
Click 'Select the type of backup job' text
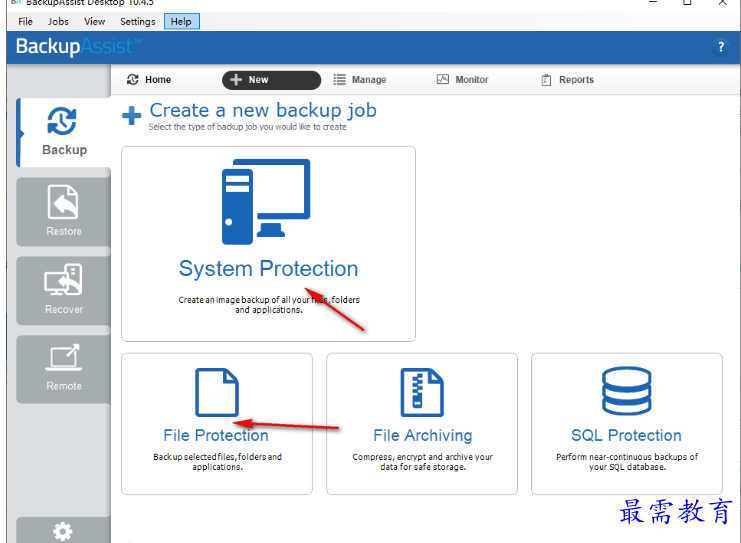point(247,127)
